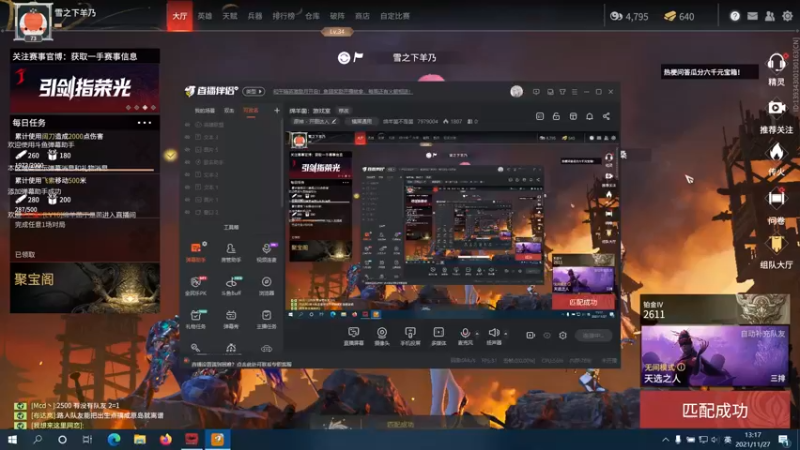Click the notification bell in streaming app
This screenshot has height=450, width=800.
click(589, 116)
